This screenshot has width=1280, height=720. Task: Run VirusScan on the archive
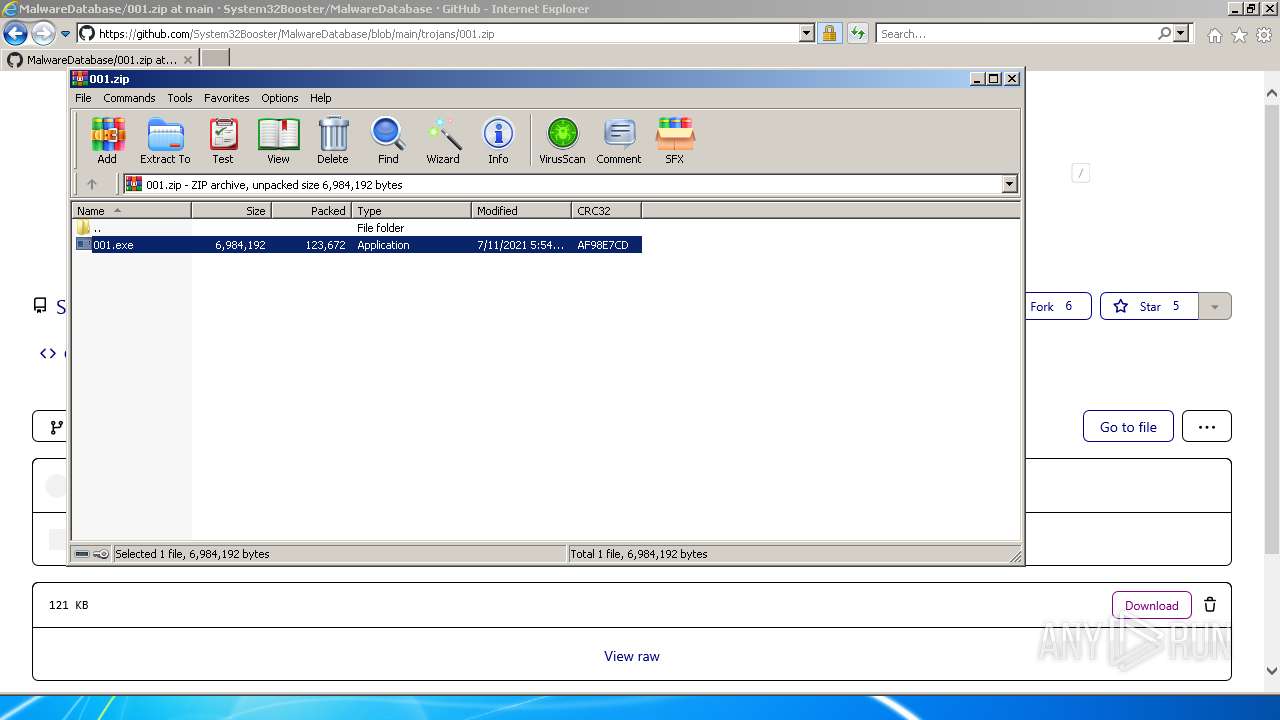point(562,140)
